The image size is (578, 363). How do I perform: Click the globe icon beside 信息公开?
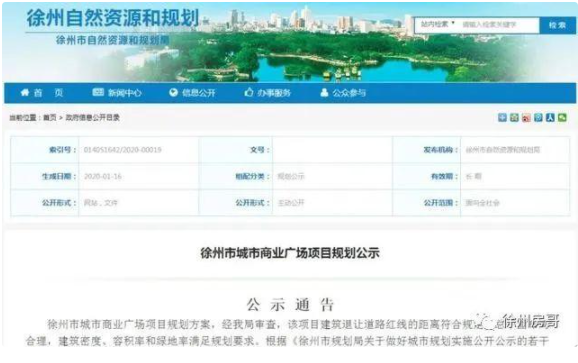[173, 93]
